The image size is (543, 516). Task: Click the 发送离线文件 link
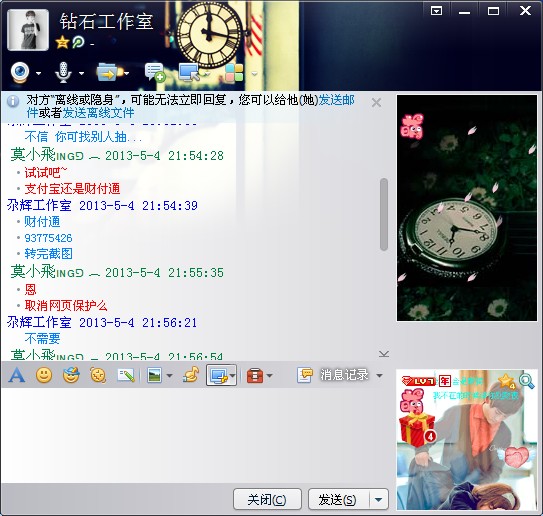pos(98,113)
